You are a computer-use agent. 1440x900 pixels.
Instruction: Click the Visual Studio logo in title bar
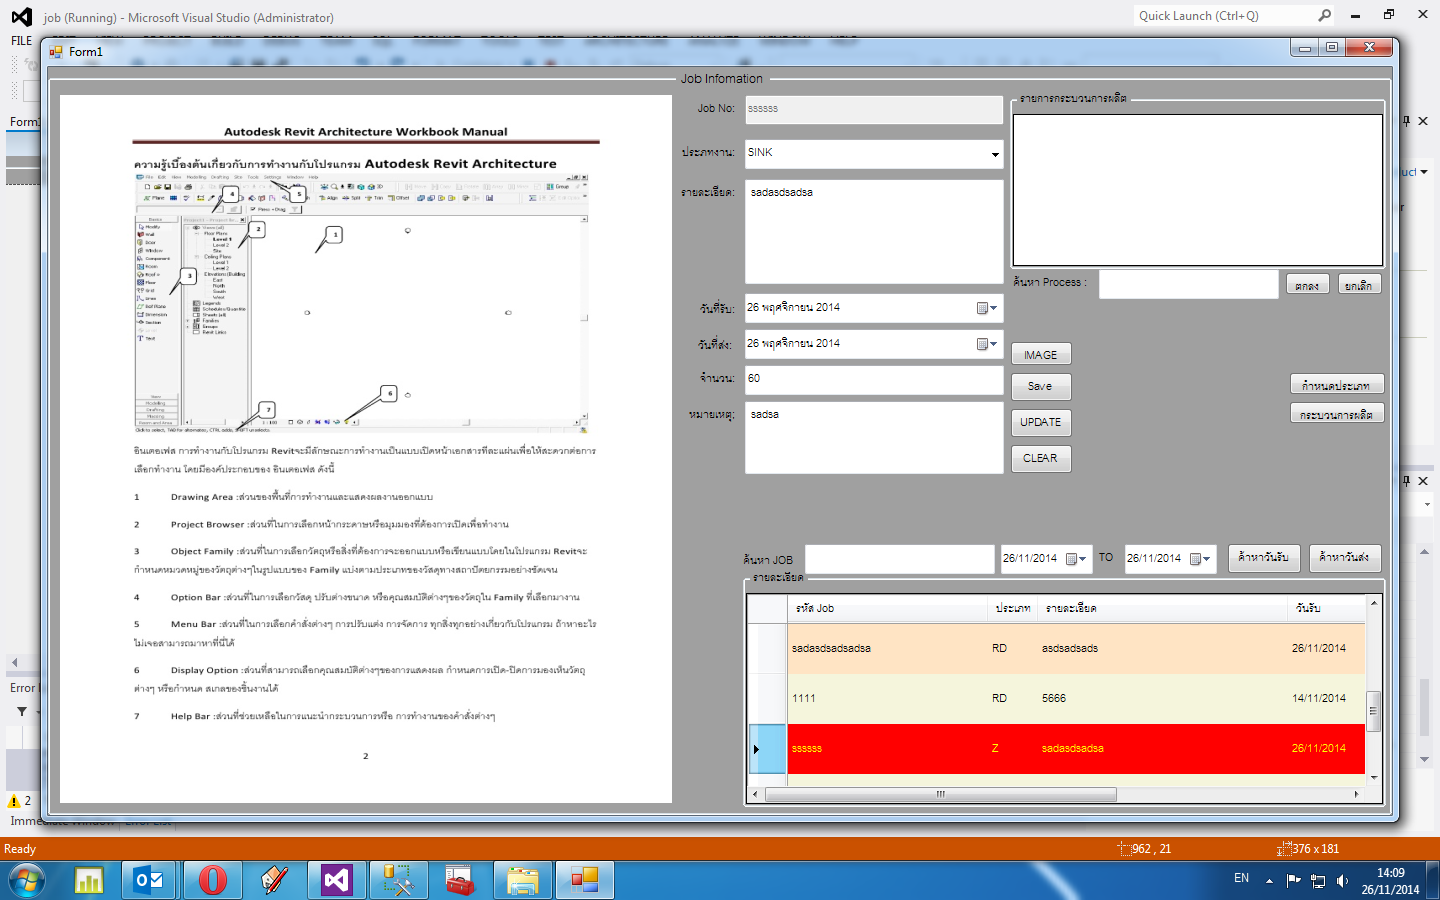(21, 17)
